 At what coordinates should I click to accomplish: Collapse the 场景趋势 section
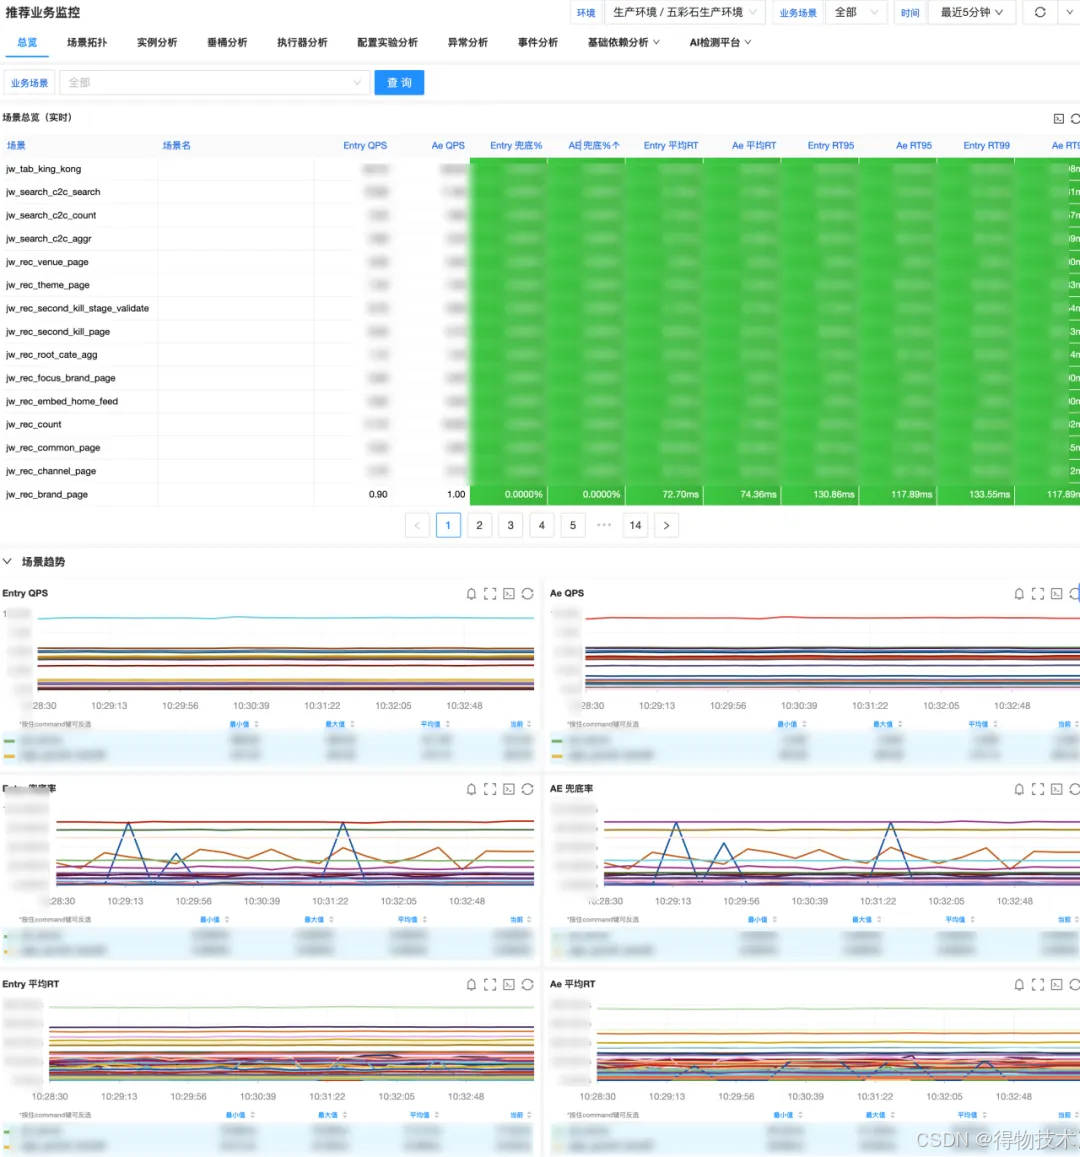tap(7, 562)
